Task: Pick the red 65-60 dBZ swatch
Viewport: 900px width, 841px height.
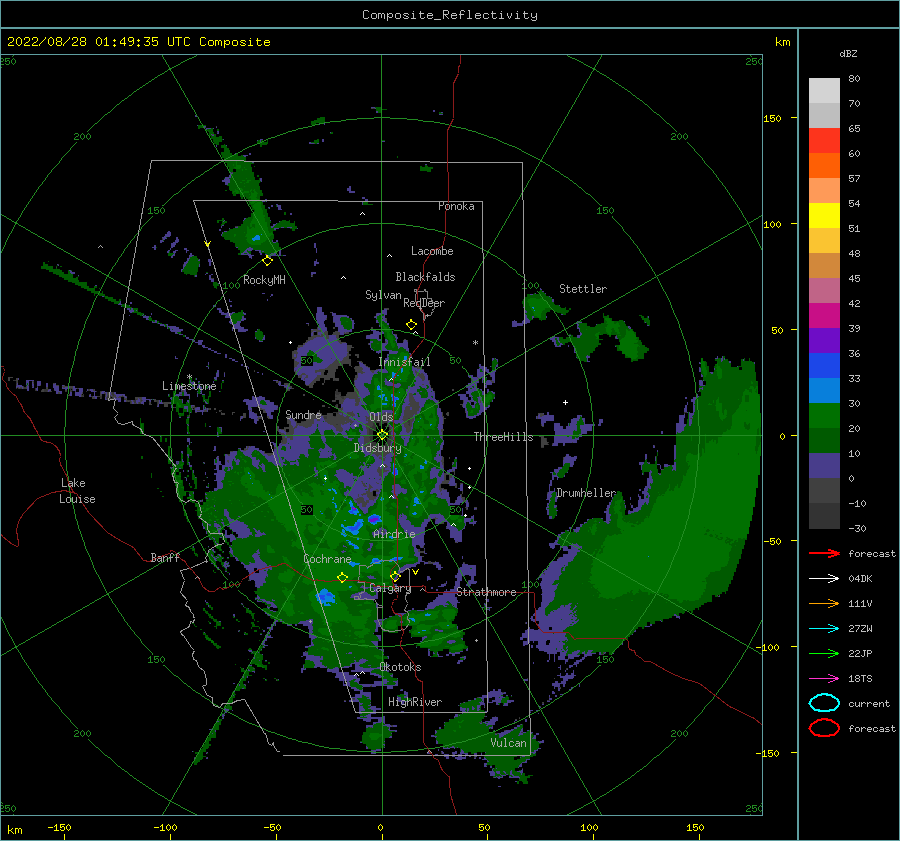Action: pyautogui.click(x=824, y=141)
